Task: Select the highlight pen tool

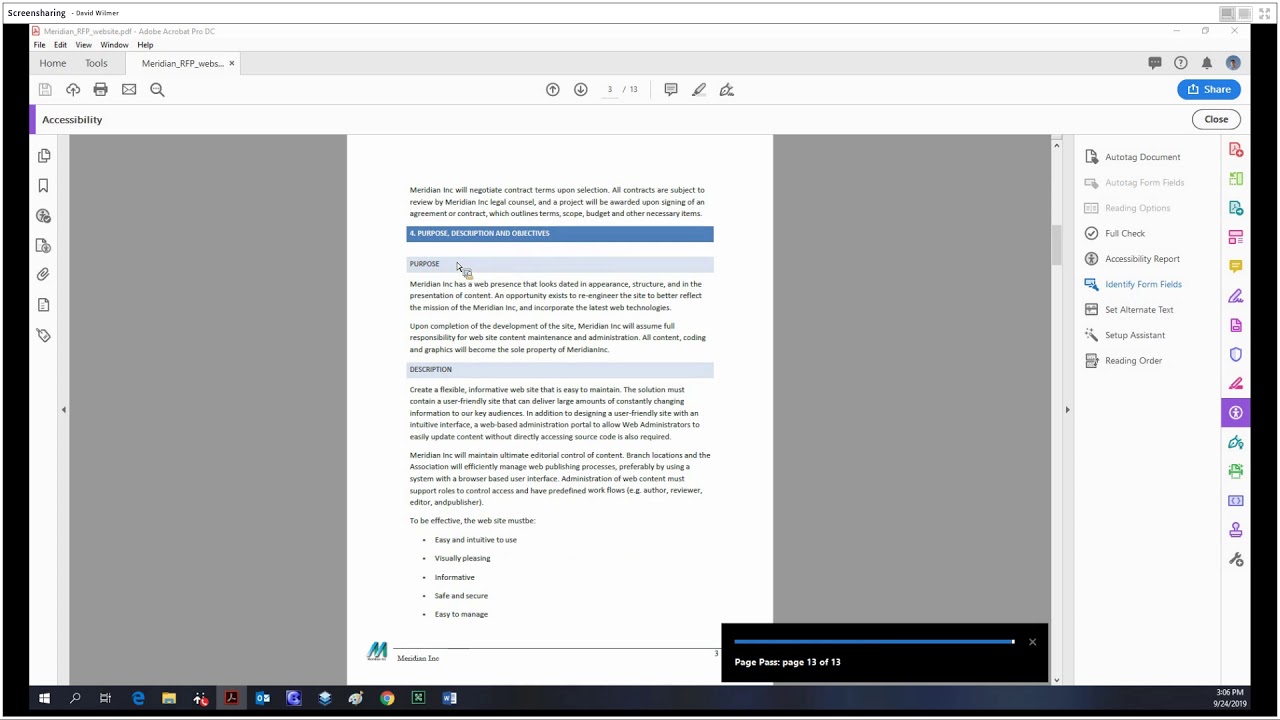Action: coord(699,89)
